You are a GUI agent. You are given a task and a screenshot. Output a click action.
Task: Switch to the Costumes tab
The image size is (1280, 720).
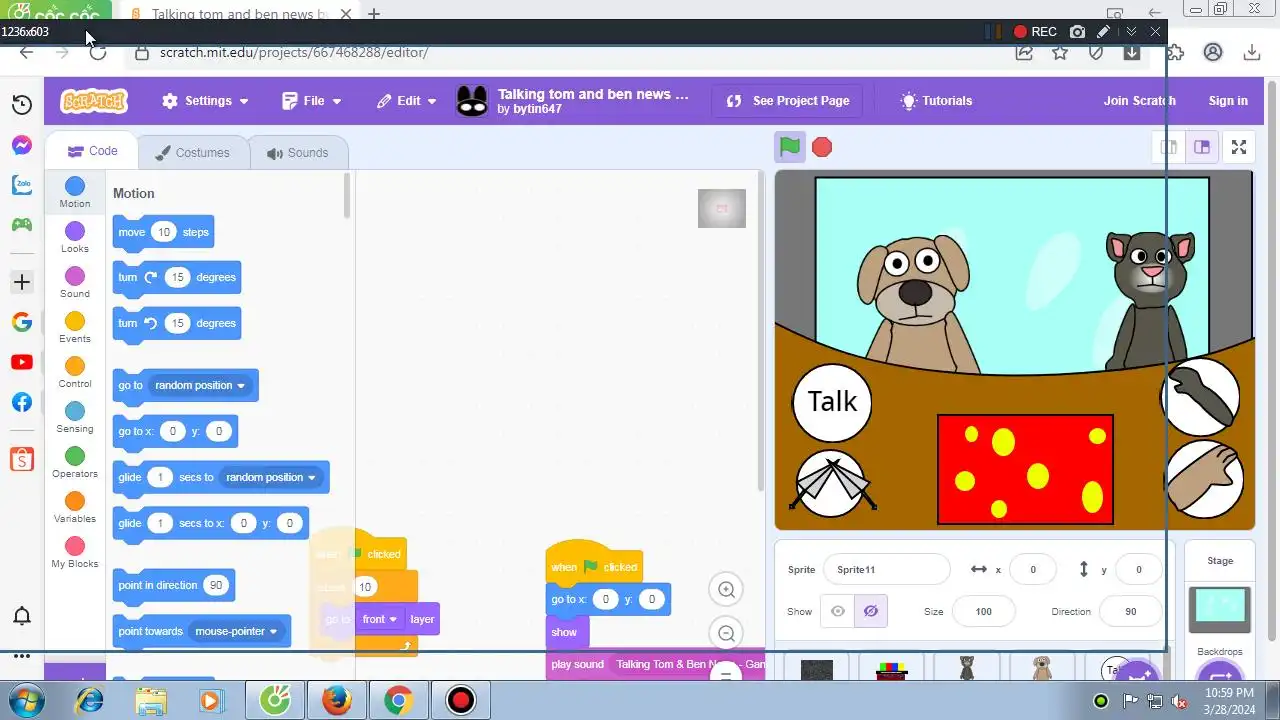pos(193,152)
